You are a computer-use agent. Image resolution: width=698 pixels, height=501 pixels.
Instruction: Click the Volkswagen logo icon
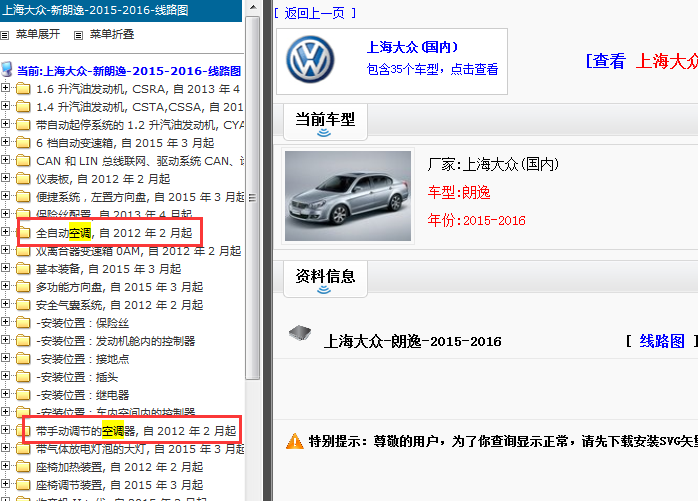pyautogui.click(x=310, y=60)
